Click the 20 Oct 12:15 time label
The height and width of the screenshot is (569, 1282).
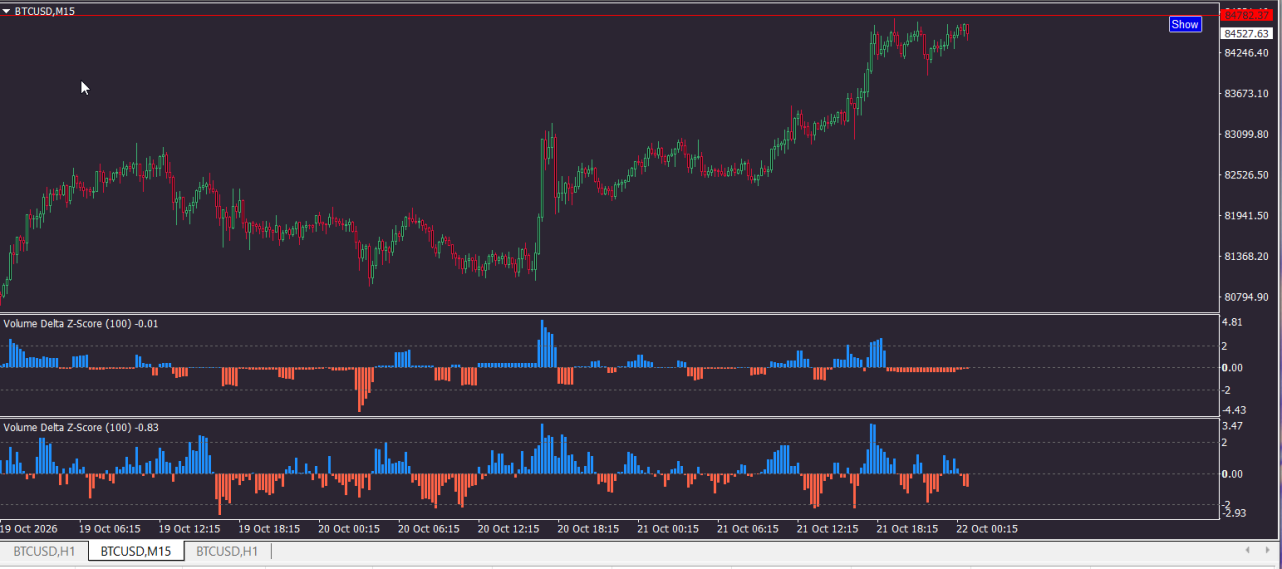click(509, 528)
